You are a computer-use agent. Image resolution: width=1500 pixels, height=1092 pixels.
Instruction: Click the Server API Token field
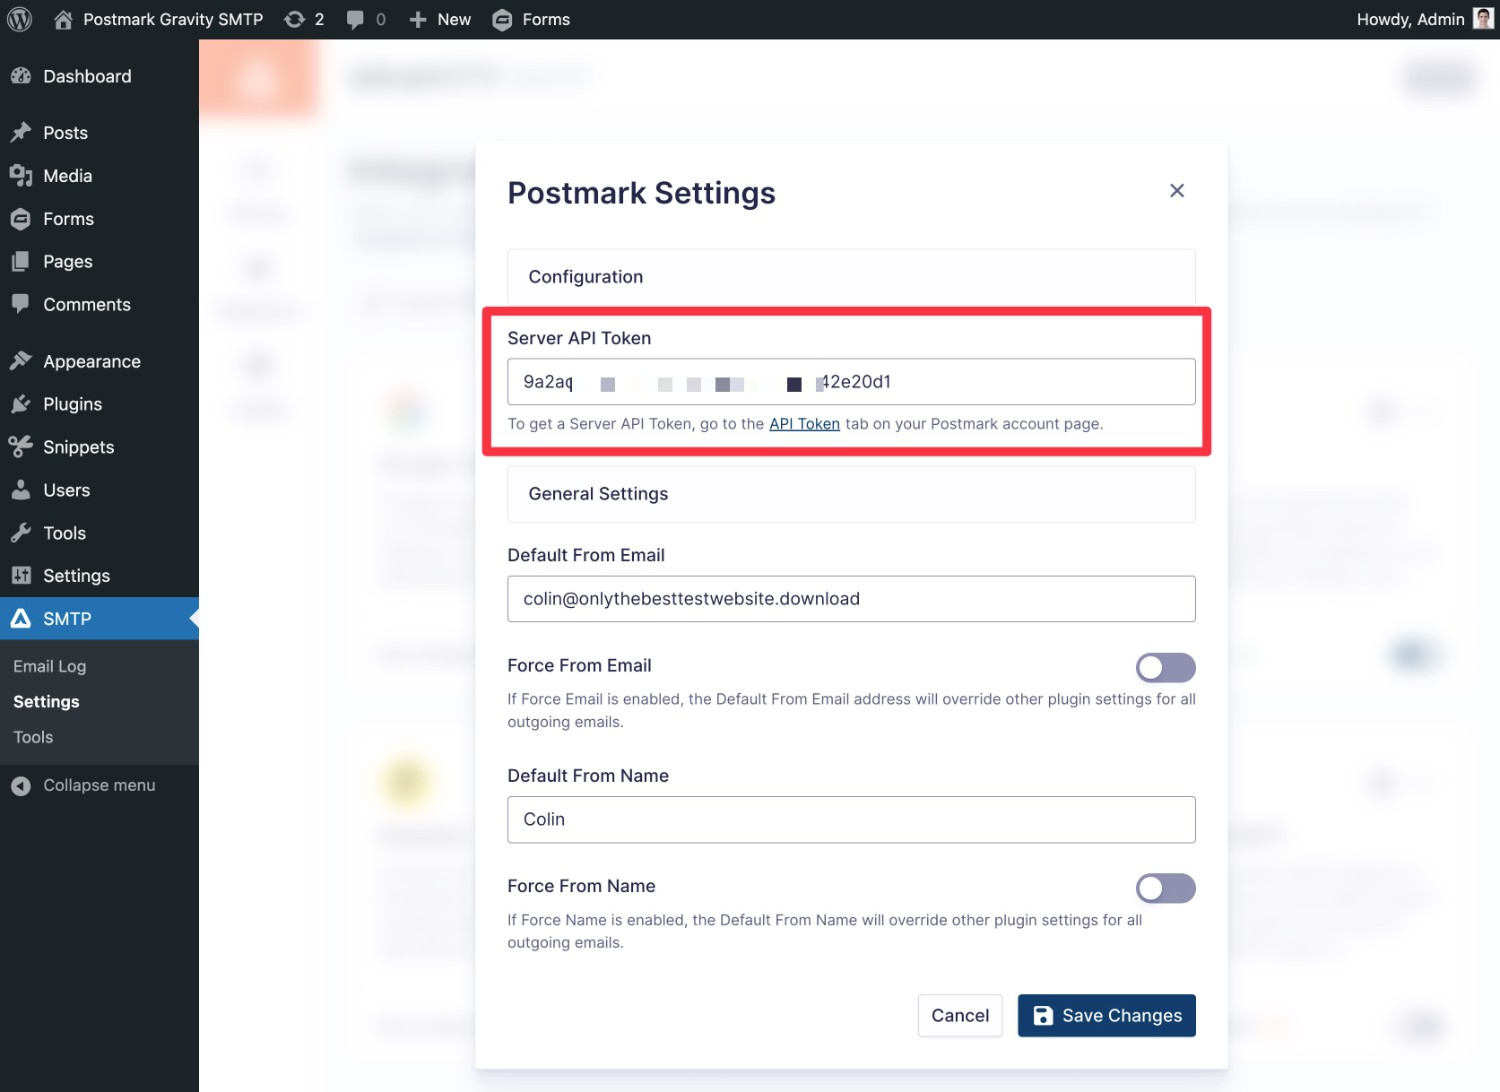[x=851, y=382]
